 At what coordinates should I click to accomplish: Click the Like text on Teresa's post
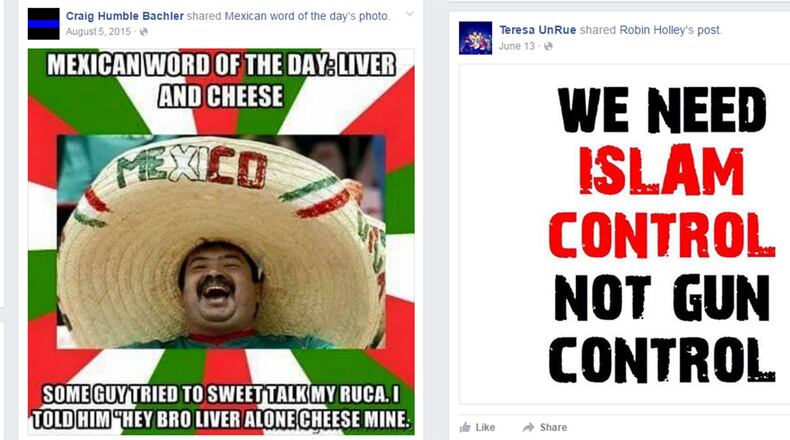coord(485,427)
